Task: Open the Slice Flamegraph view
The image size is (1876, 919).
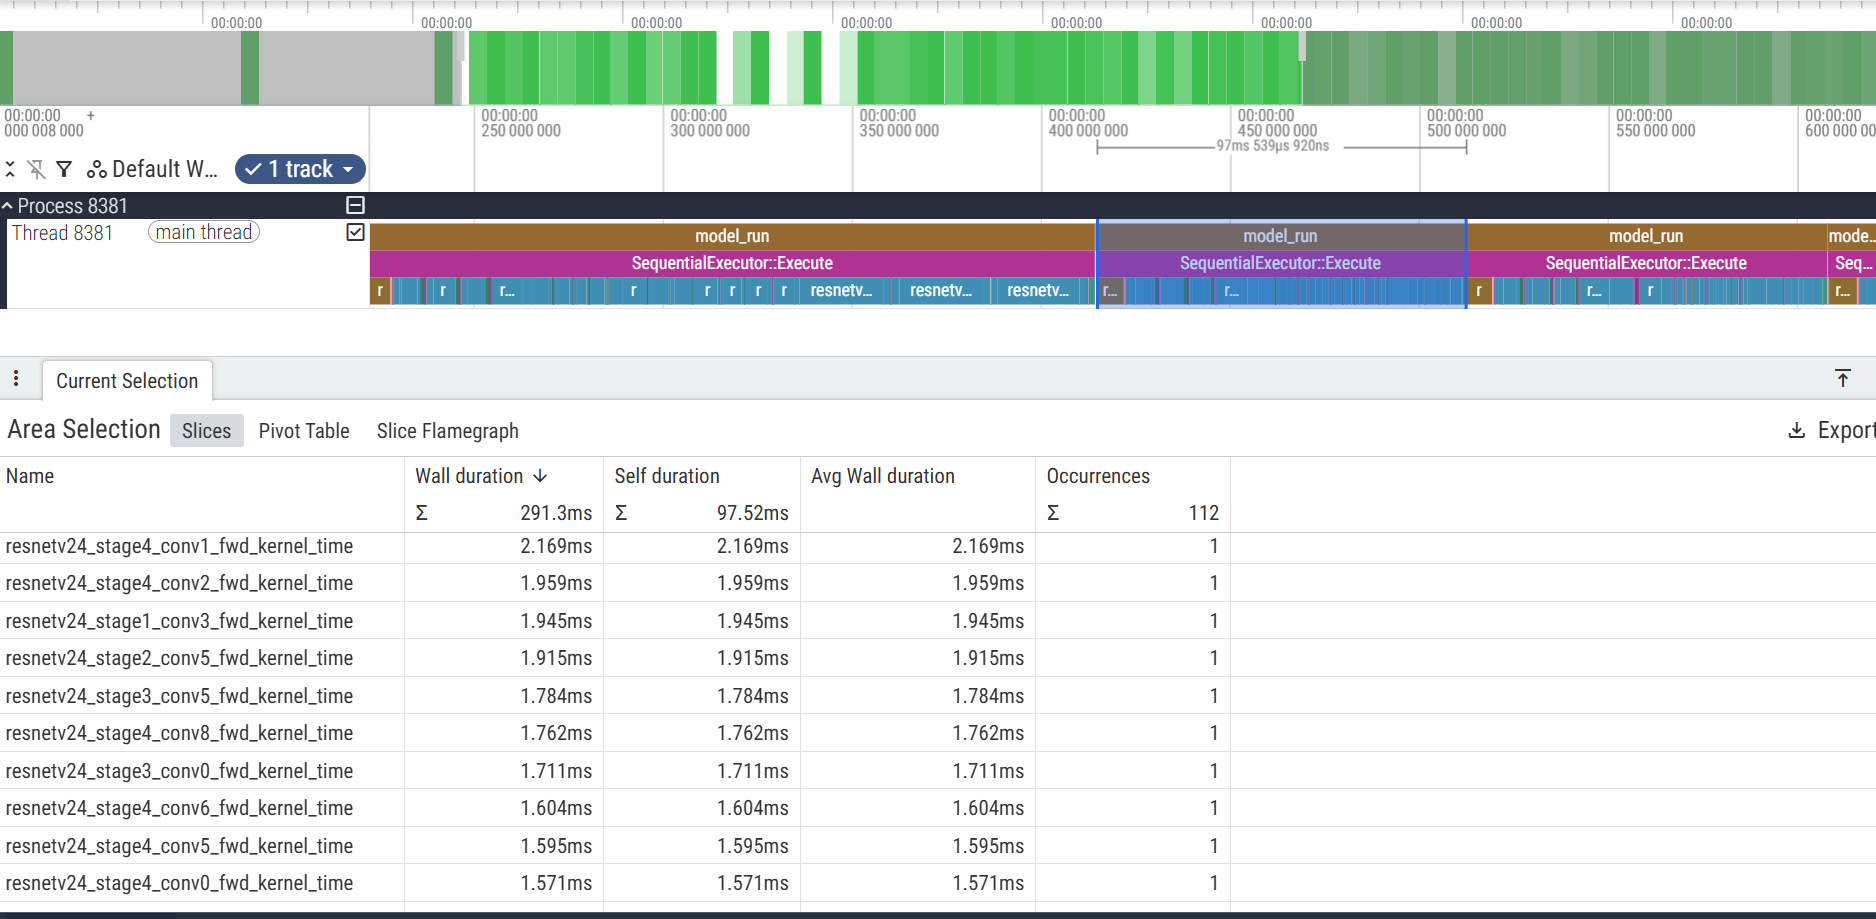Action: 448,430
